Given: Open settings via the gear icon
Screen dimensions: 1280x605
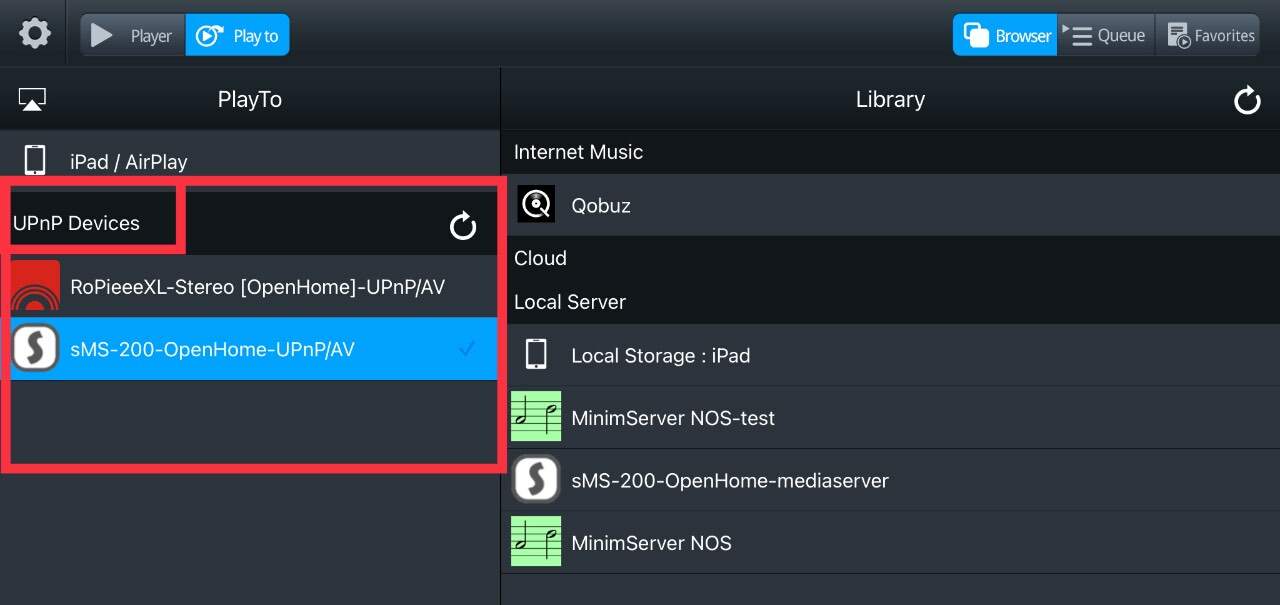Looking at the screenshot, I should [35, 35].
